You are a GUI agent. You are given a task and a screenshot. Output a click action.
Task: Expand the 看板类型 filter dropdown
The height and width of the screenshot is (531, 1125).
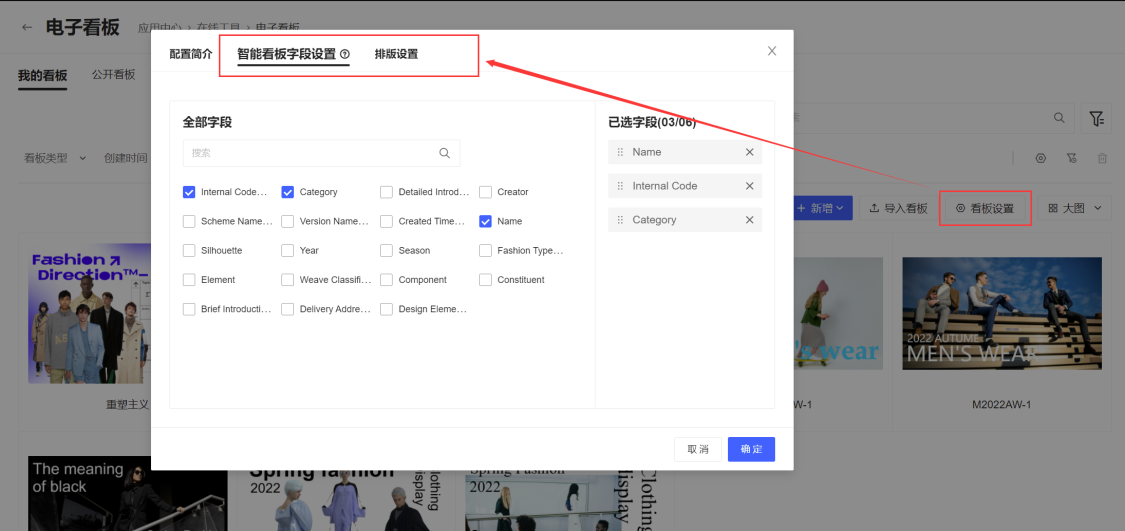[54, 158]
